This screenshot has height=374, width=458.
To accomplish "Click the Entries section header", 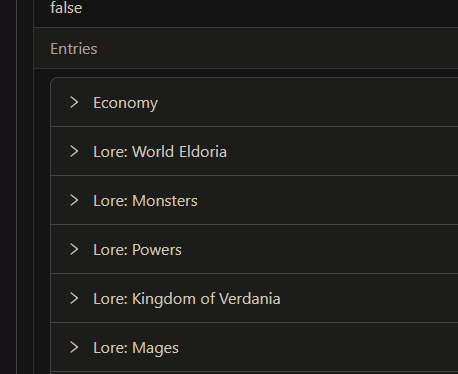I will 74,49.
